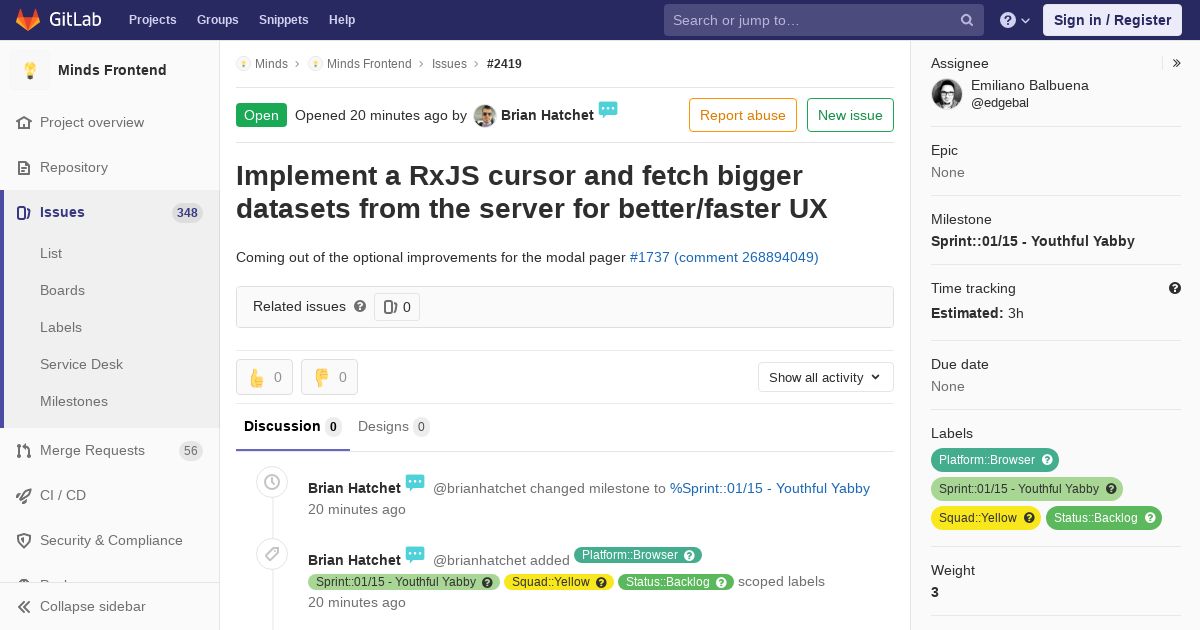Open Service Desk in sidebar

[81, 364]
